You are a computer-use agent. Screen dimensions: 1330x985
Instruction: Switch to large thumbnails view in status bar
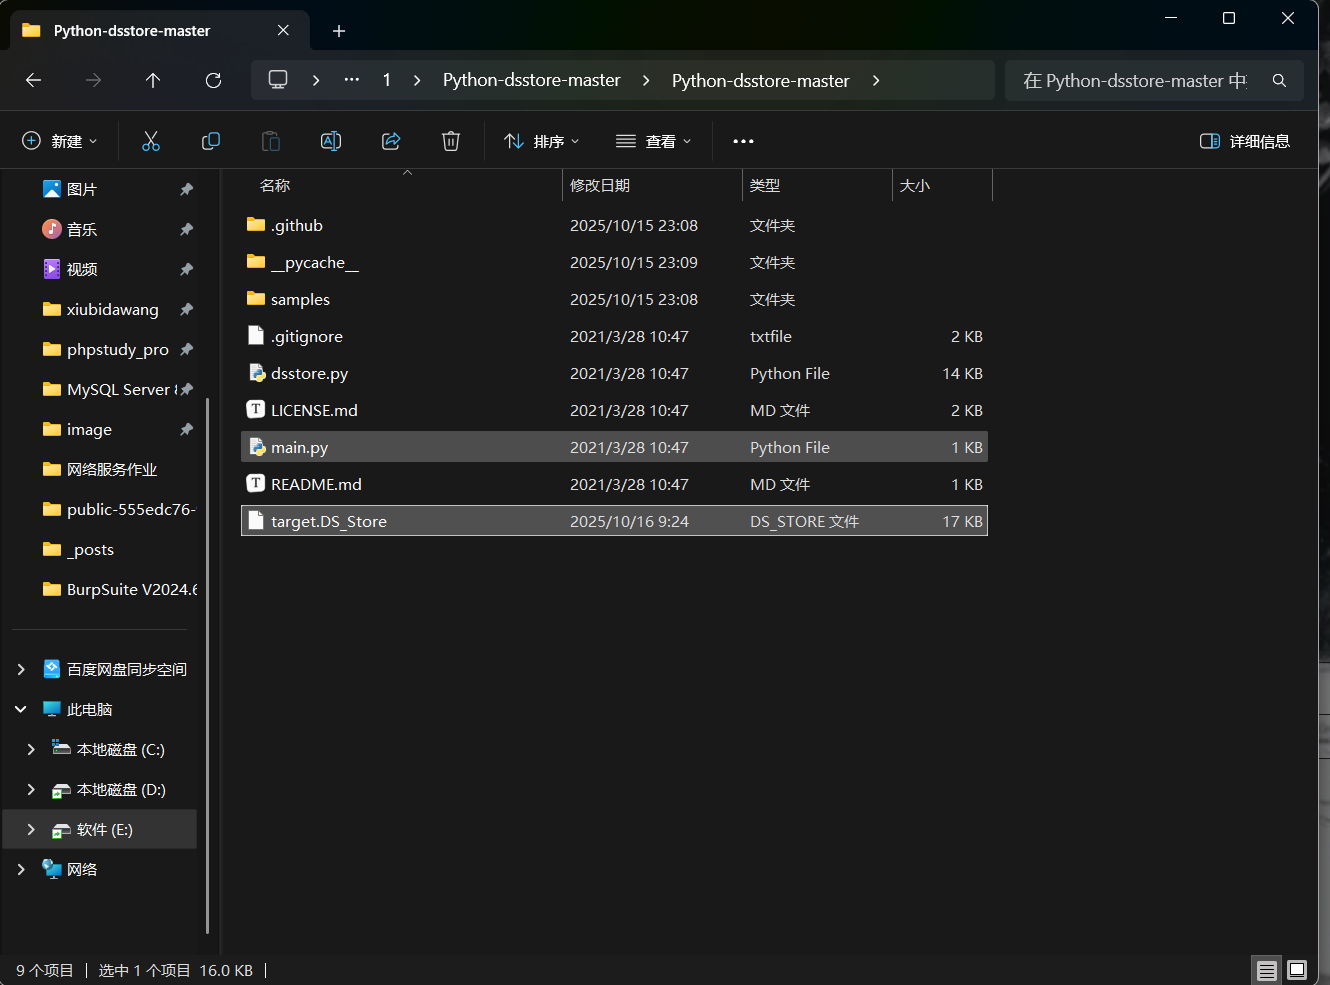click(x=1297, y=970)
